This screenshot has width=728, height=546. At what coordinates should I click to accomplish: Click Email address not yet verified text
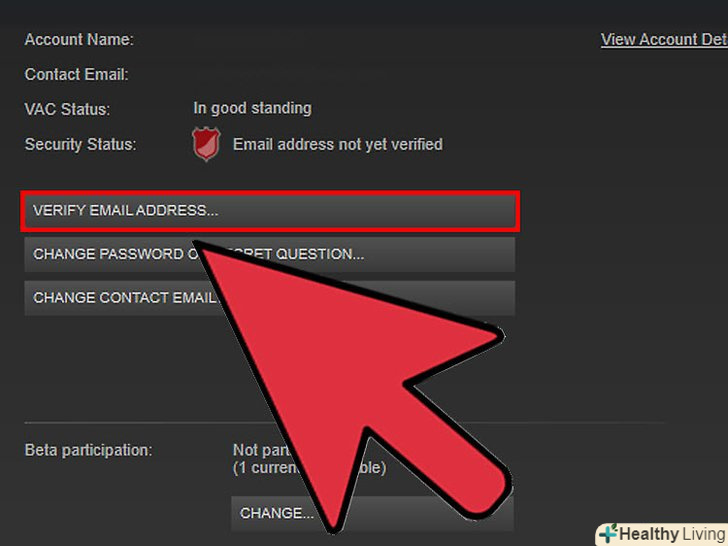pyautogui.click(x=338, y=144)
